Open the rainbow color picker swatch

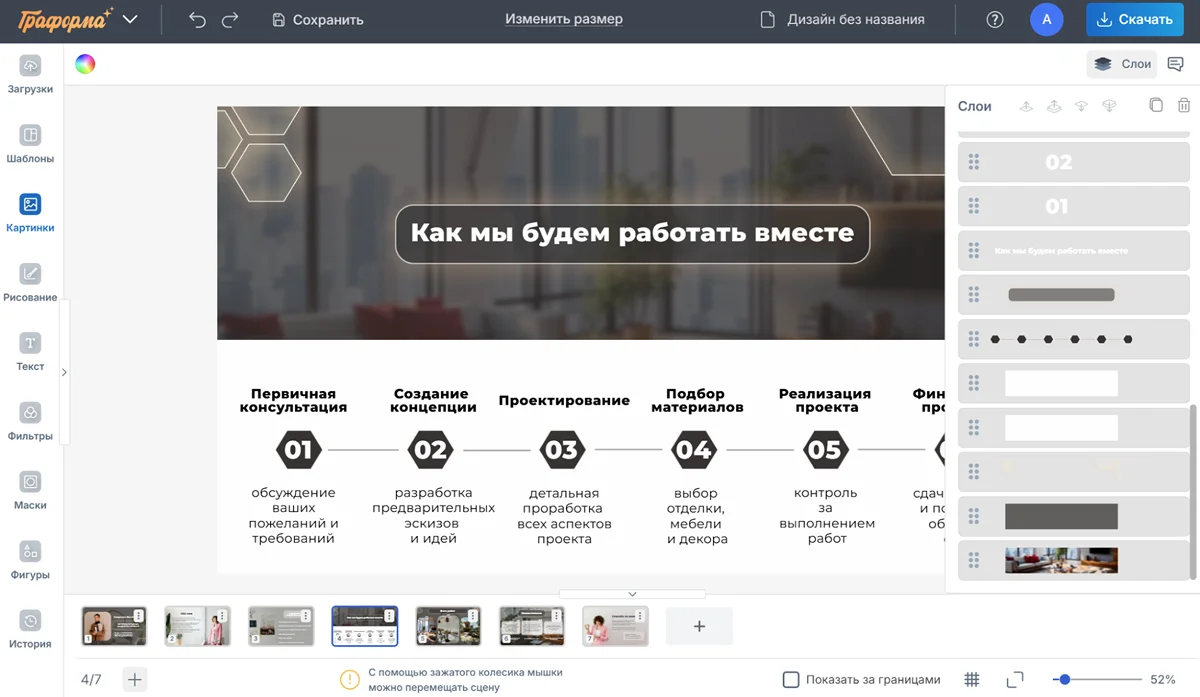(85, 64)
